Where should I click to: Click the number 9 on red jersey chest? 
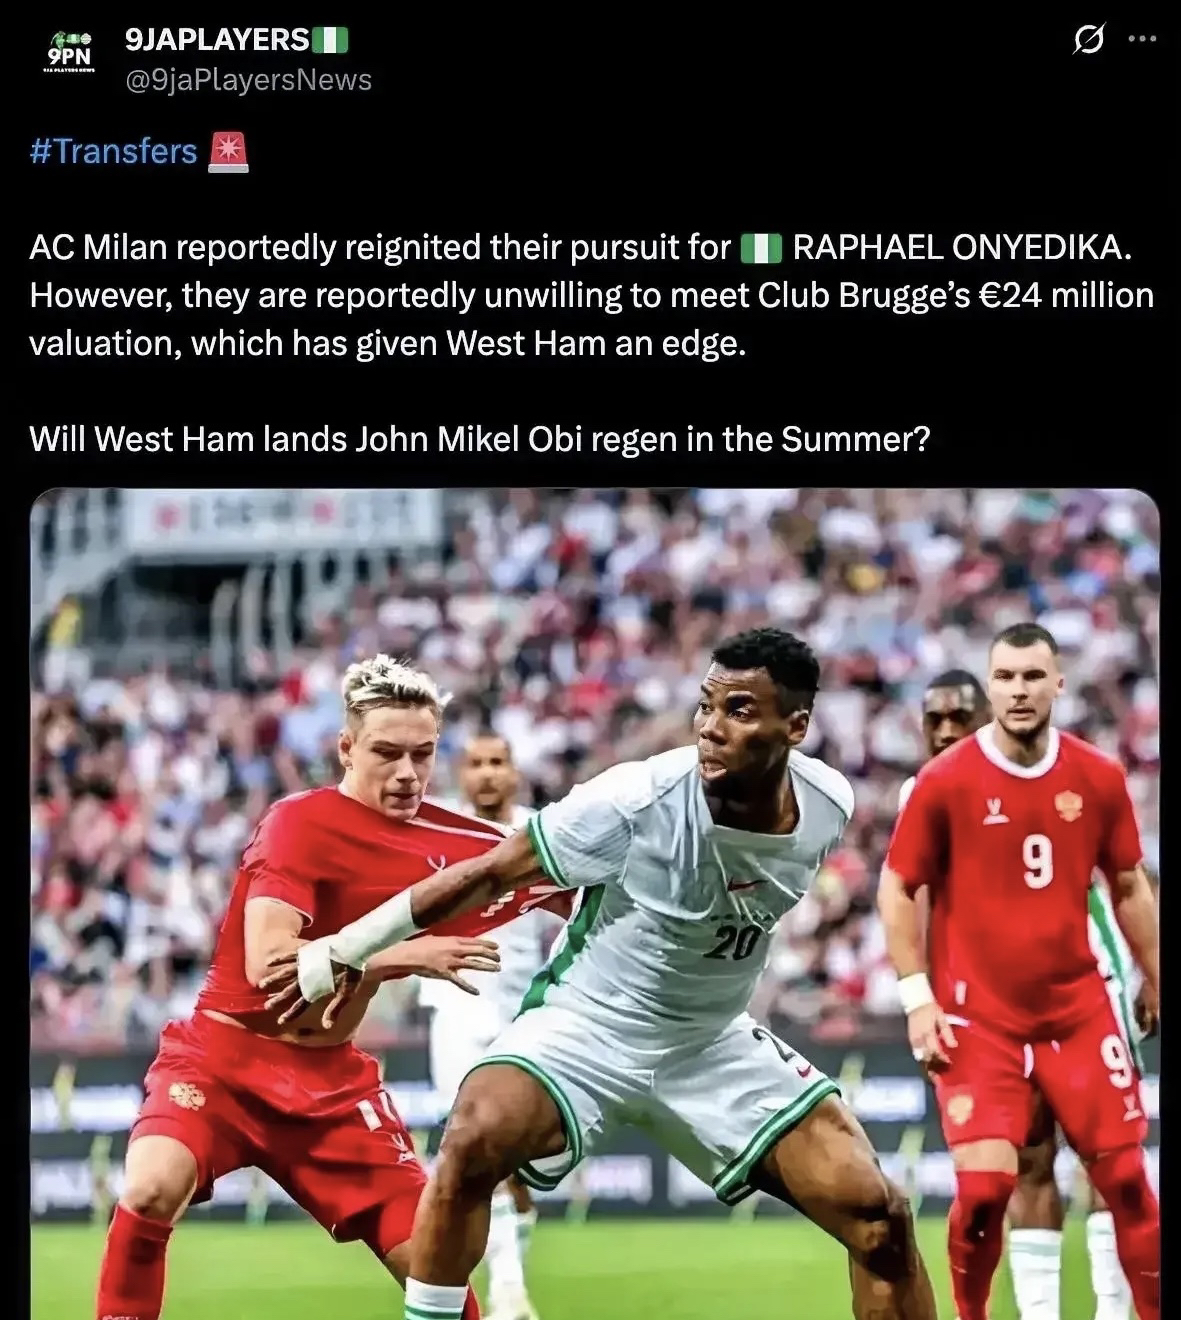[1038, 862]
